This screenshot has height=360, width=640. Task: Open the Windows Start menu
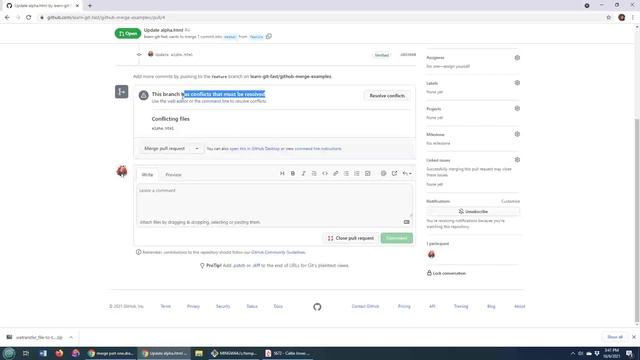tap(9, 353)
